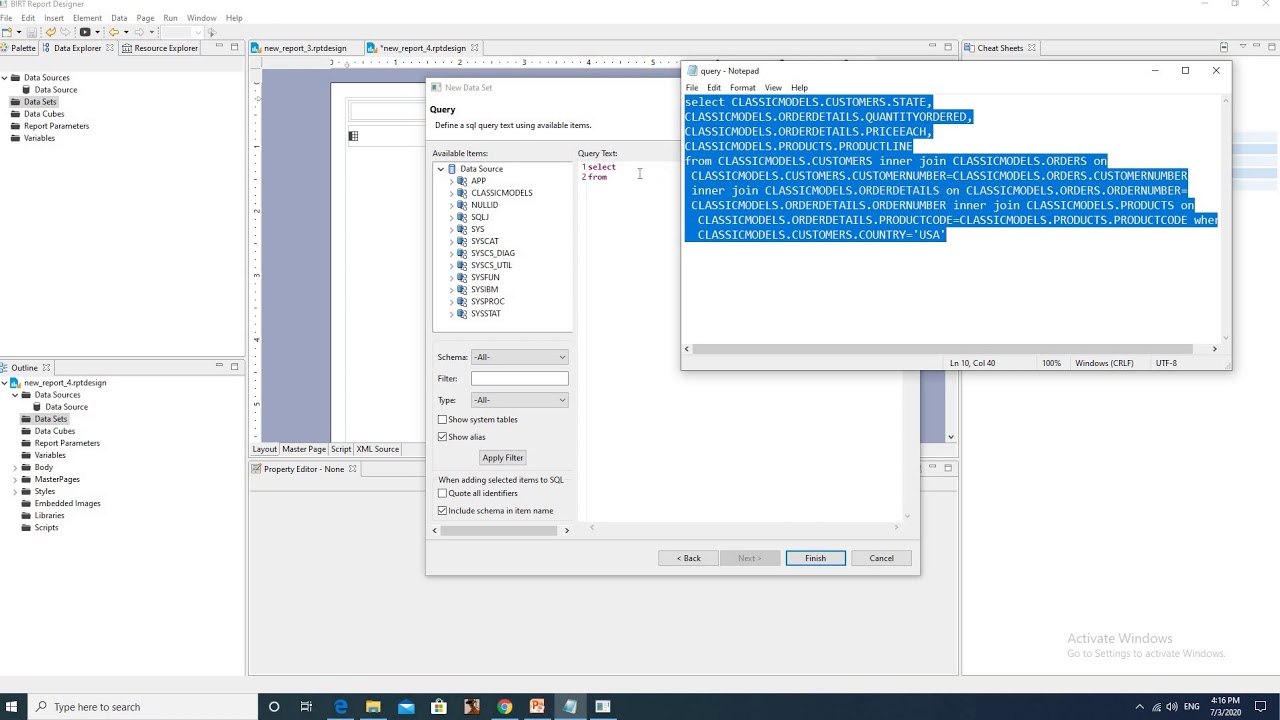Switch to the Palette tab
This screenshot has height=720, width=1280.
[18, 48]
